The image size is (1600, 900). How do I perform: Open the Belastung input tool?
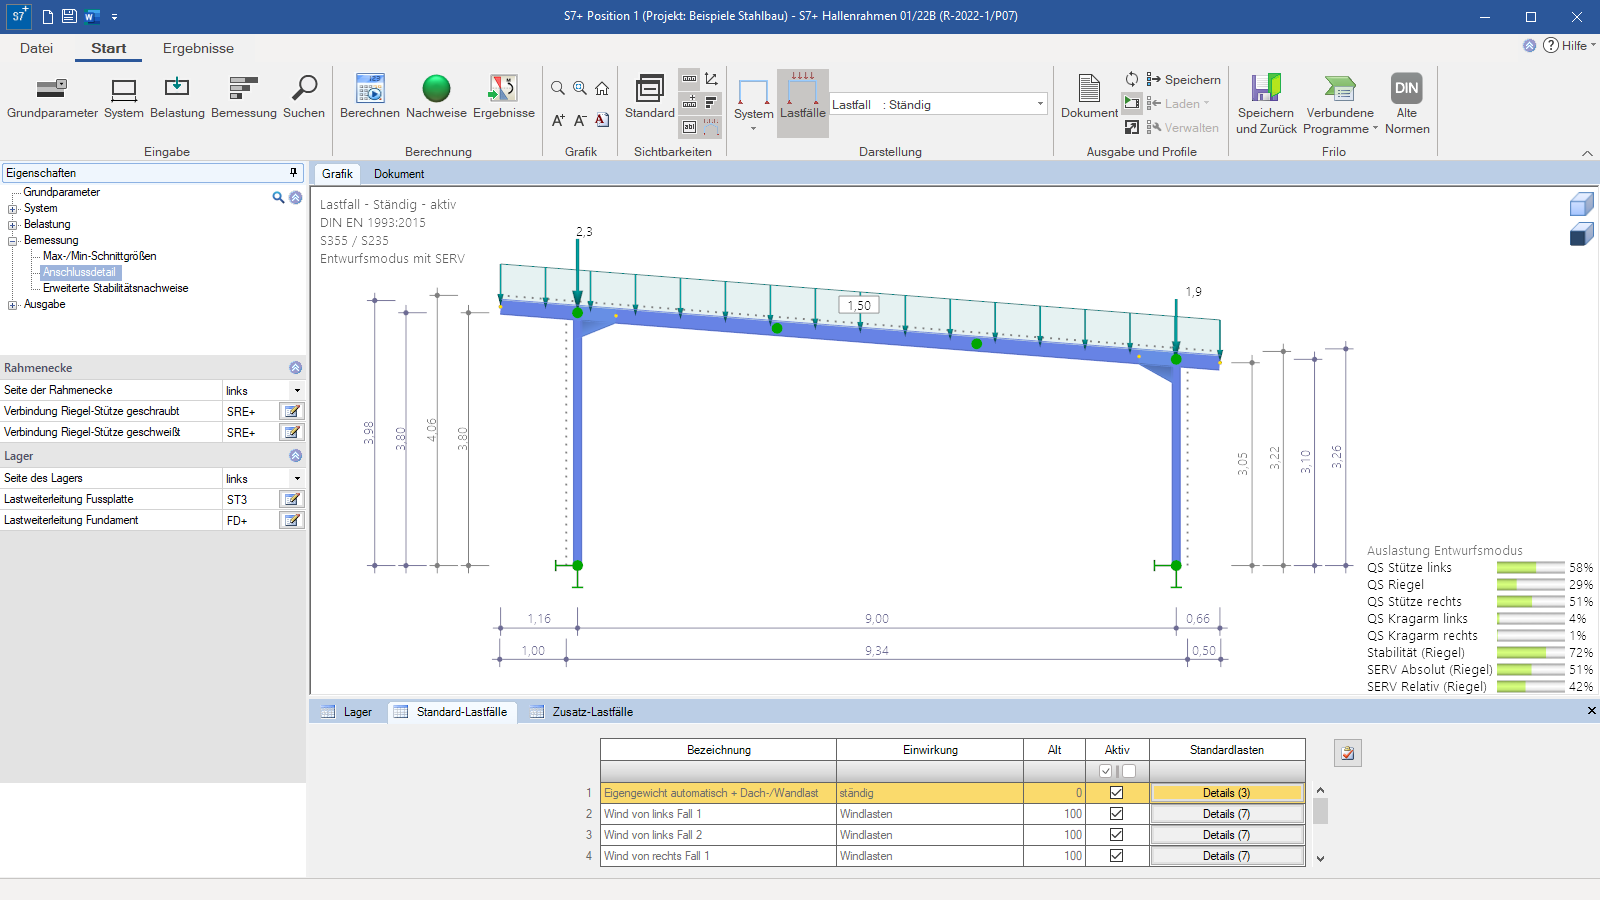[177, 97]
